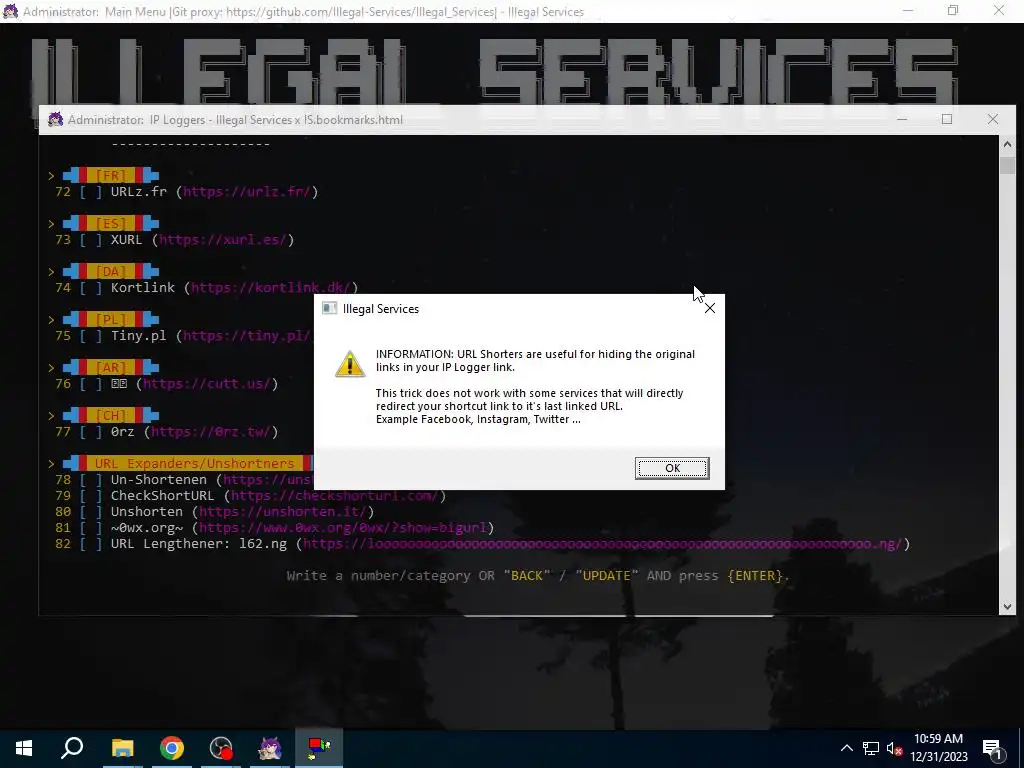Click the [DA] category arrow marker
Image resolution: width=1024 pixels, height=768 pixels.
point(51,271)
